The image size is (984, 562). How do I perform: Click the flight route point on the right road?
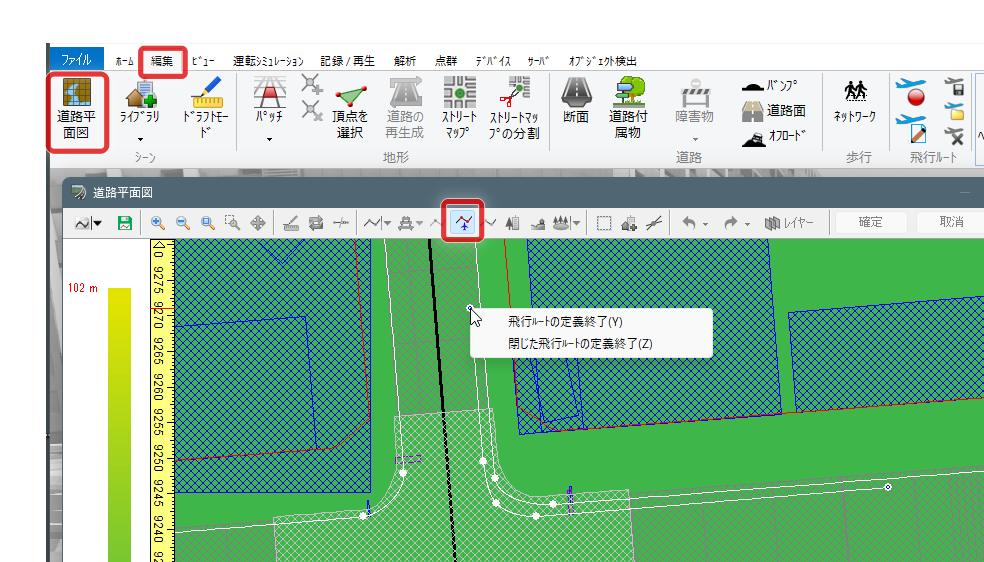click(887, 487)
